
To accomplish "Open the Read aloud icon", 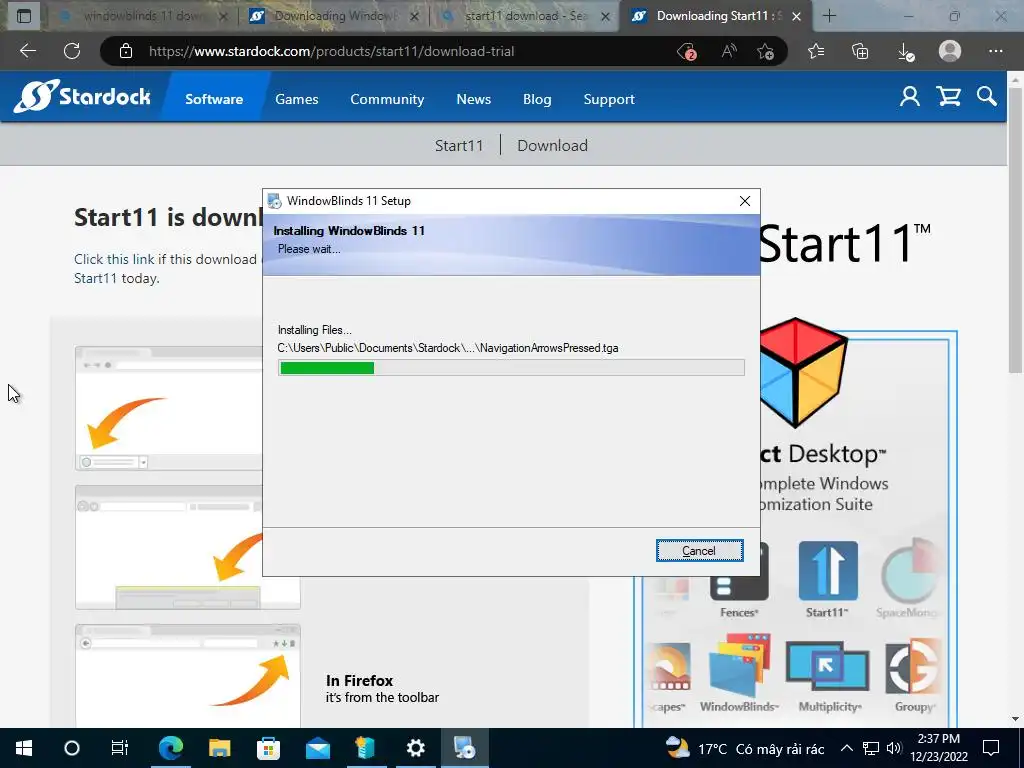I will click(729, 52).
